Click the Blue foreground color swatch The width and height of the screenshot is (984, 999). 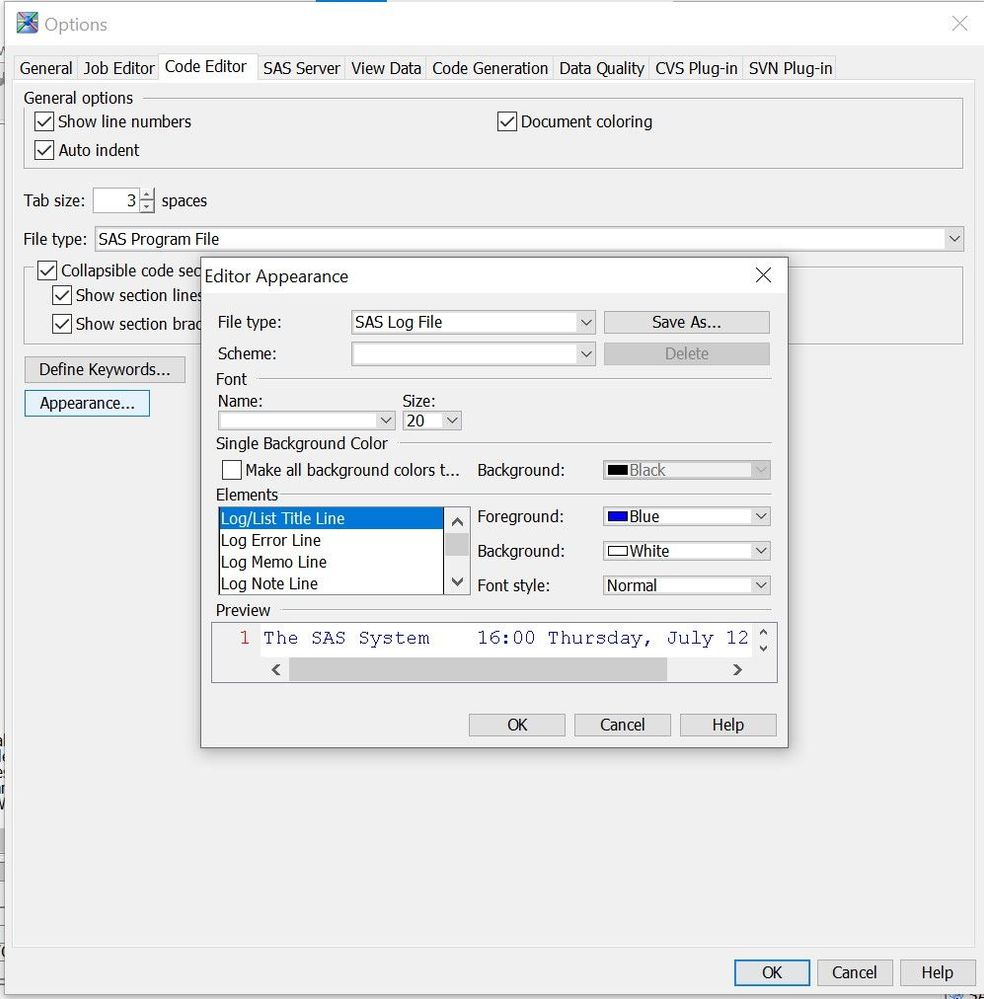(618, 516)
